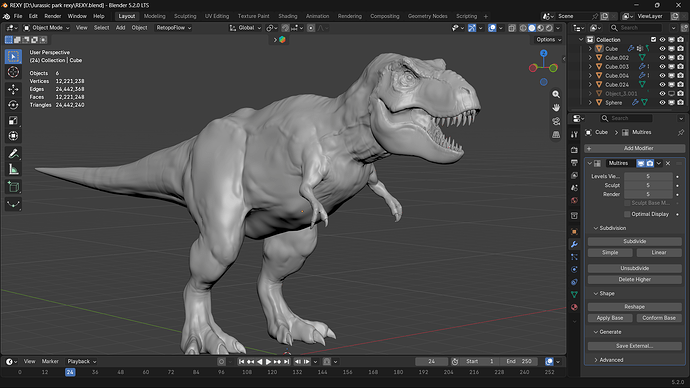The width and height of the screenshot is (690, 388).
Task: Select the Add Cube tool
Action: click(13, 187)
